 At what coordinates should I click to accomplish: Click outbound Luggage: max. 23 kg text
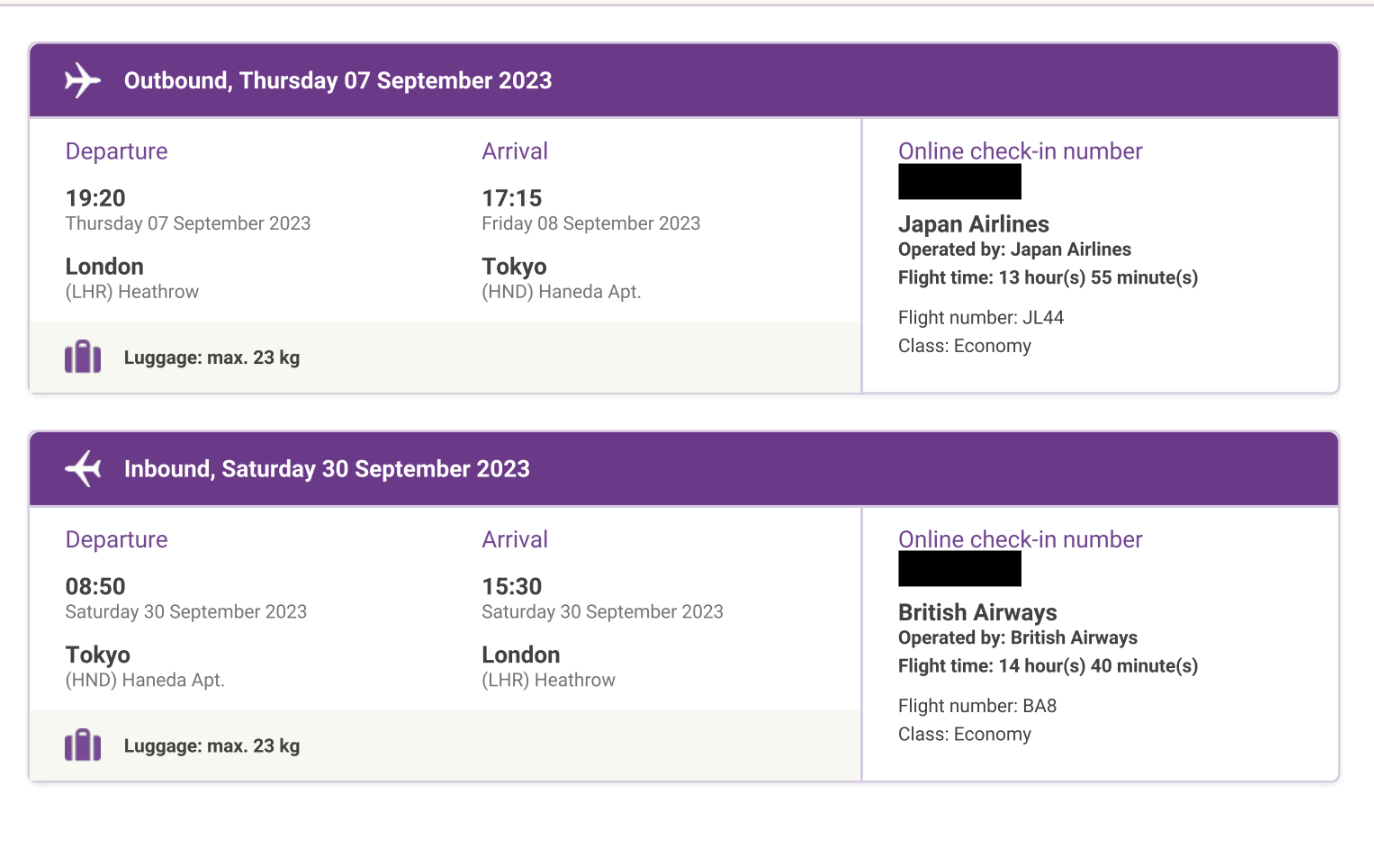212,357
